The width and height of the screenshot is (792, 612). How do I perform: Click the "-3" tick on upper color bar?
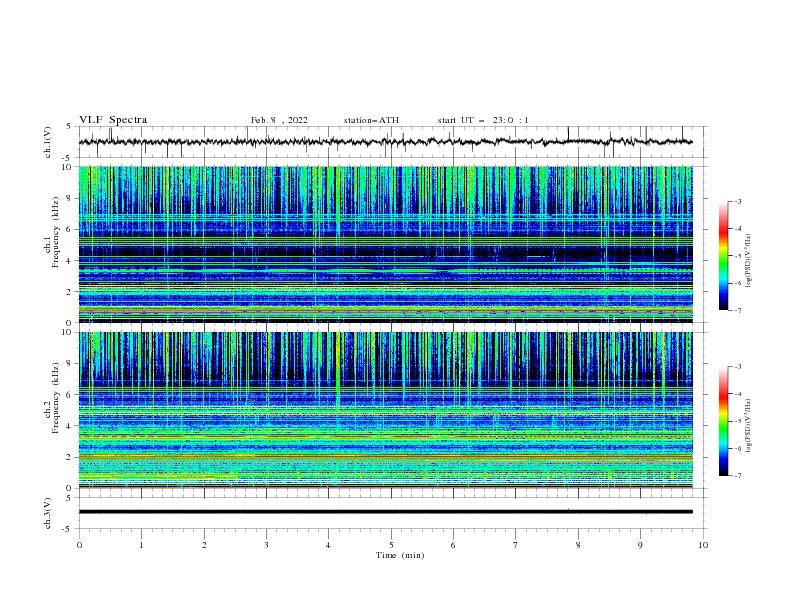[737, 201]
